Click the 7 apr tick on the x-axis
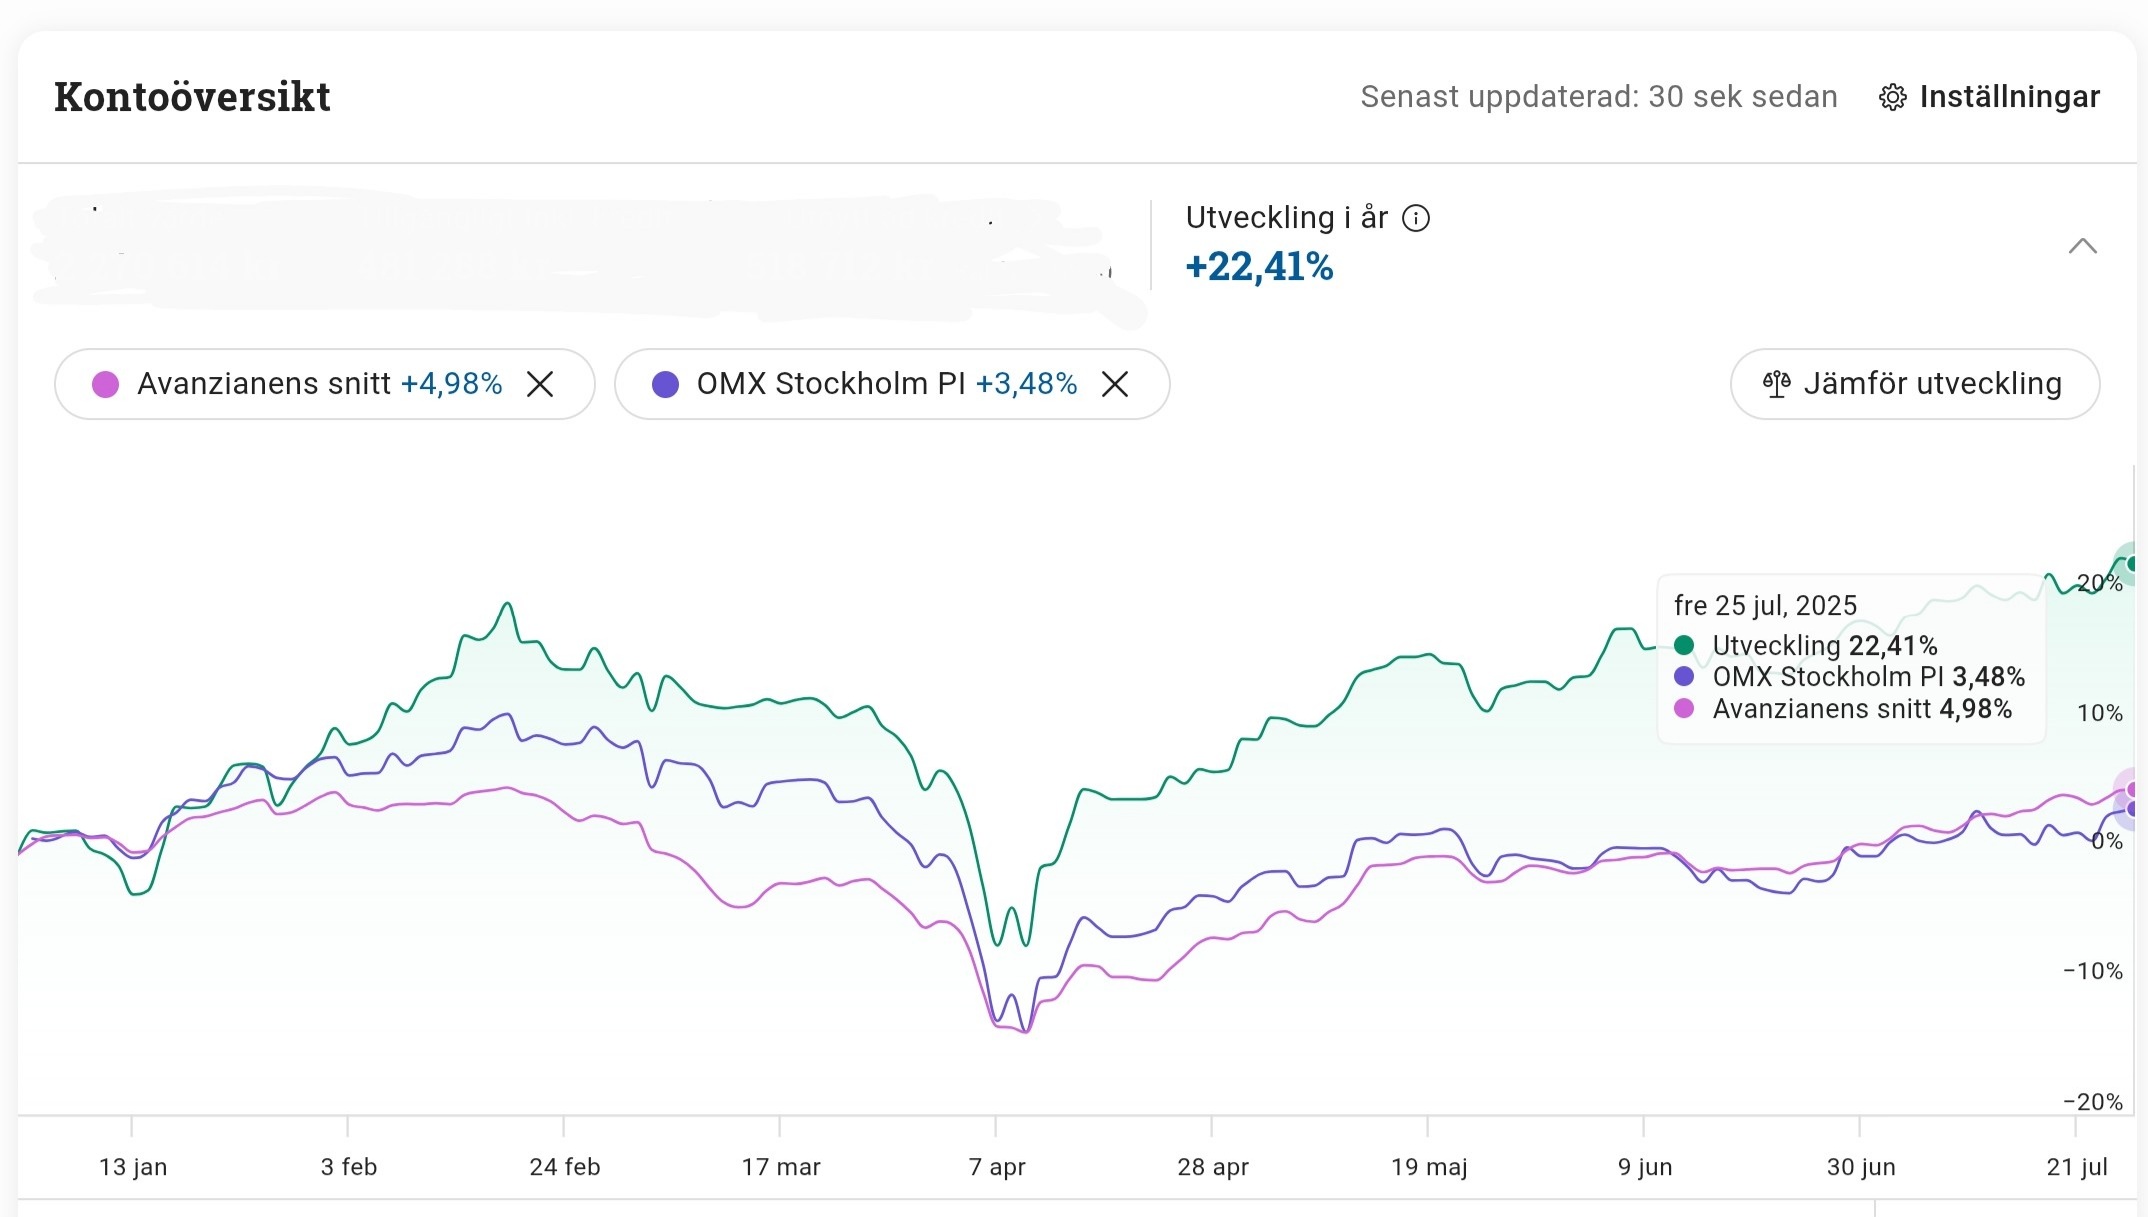The height and width of the screenshot is (1217, 2148). [996, 1166]
